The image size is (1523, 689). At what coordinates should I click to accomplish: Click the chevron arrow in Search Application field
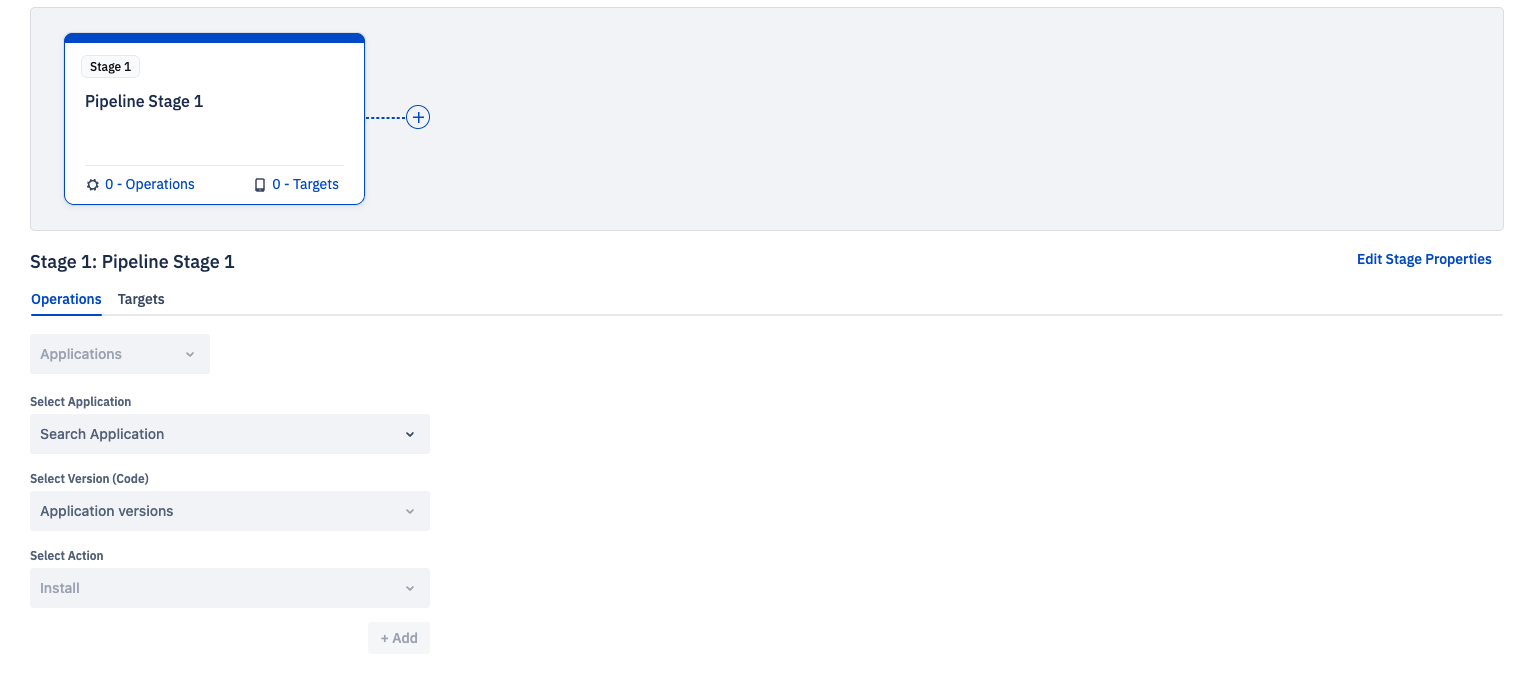[x=409, y=434]
